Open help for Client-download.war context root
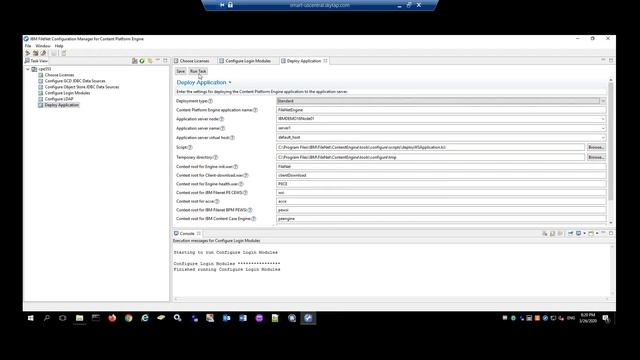Screen dimensions: 640x360 tap(246, 175)
